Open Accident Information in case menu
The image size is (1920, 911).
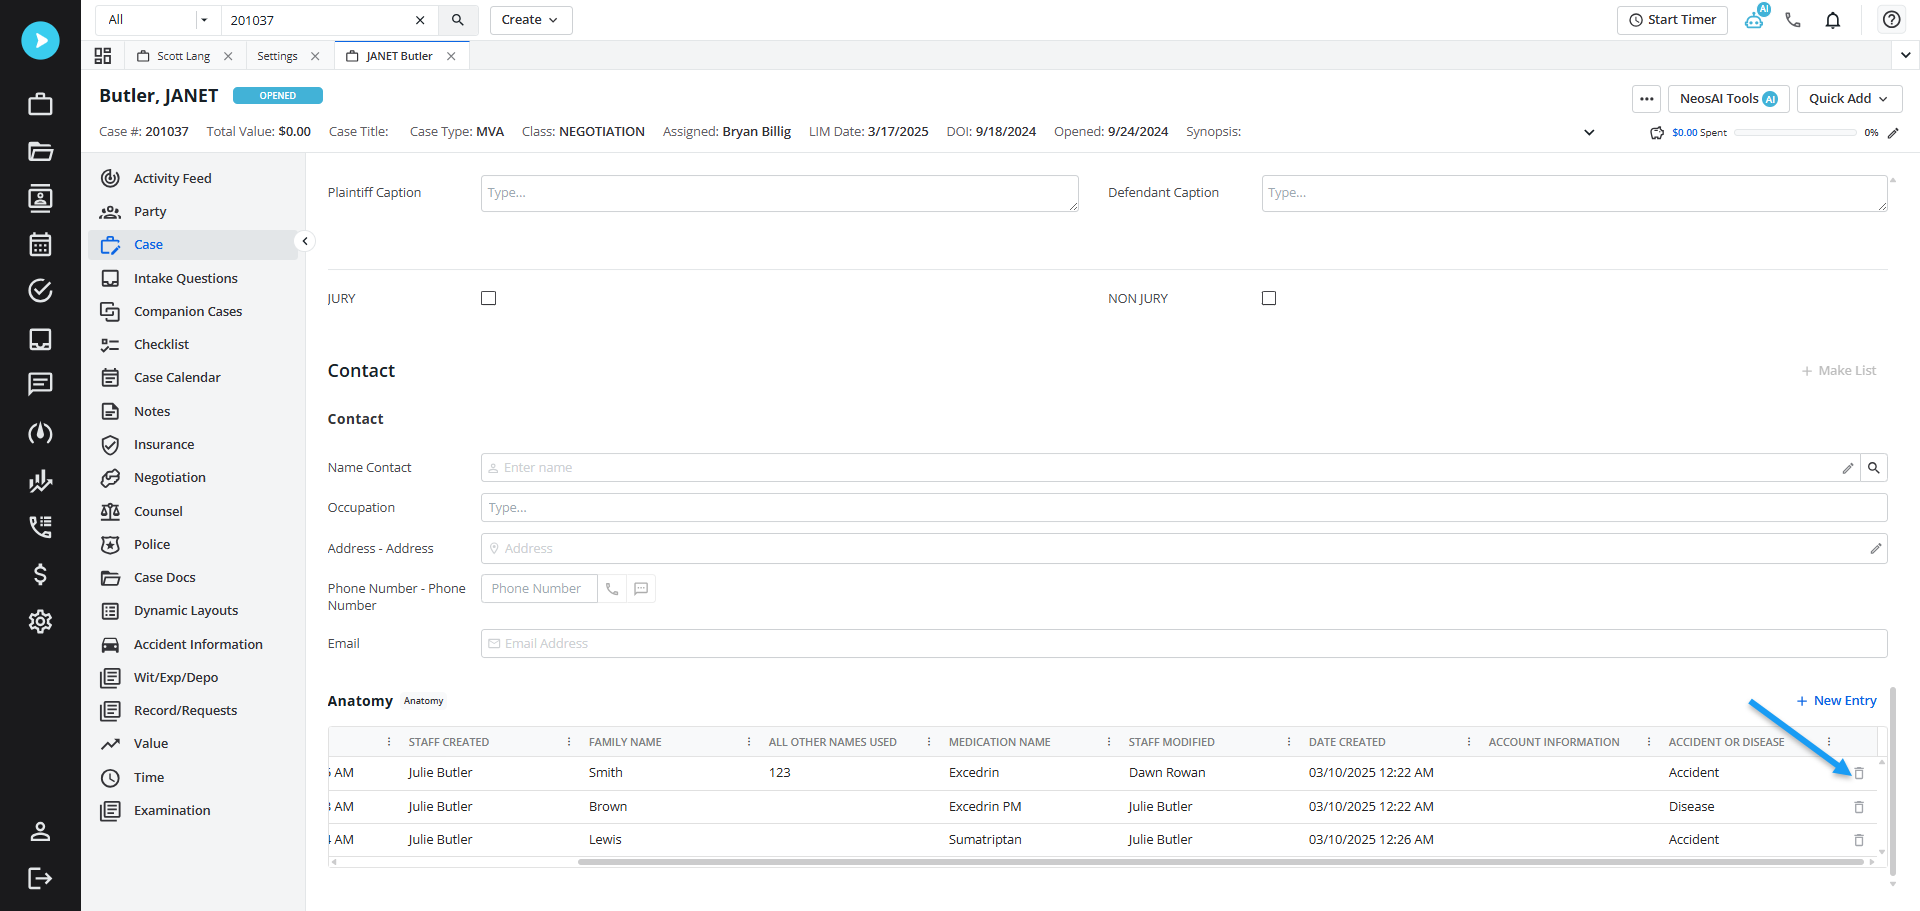point(198,645)
